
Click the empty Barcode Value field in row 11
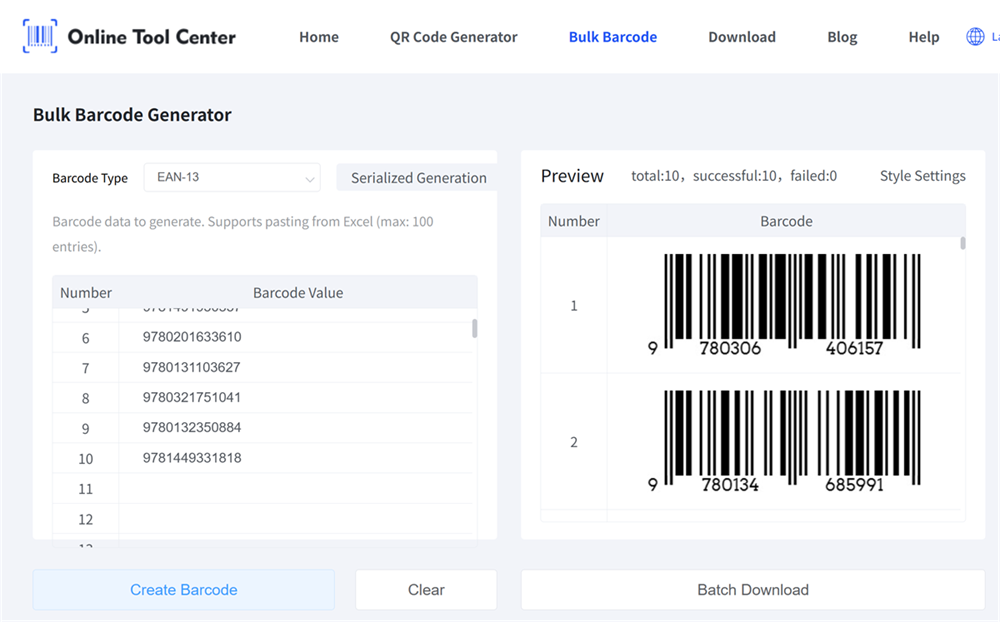click(x=296, y=488)
